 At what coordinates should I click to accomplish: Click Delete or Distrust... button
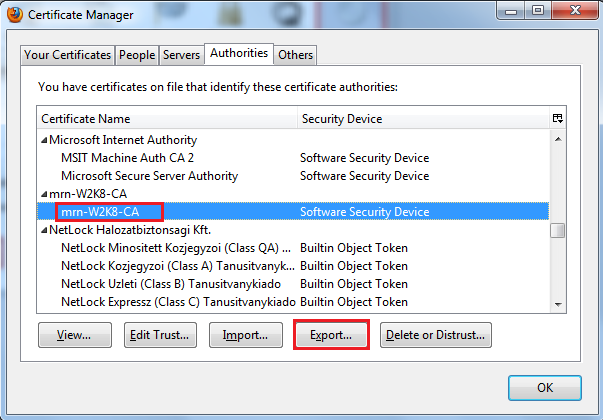point(435,335)
